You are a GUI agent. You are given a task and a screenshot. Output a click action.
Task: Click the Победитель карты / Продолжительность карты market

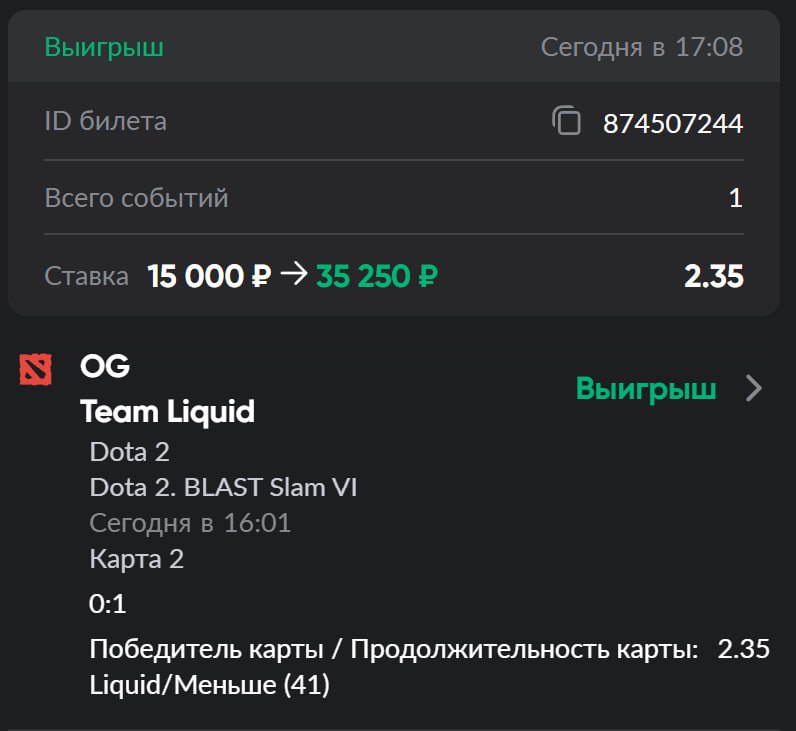[393, 649]
